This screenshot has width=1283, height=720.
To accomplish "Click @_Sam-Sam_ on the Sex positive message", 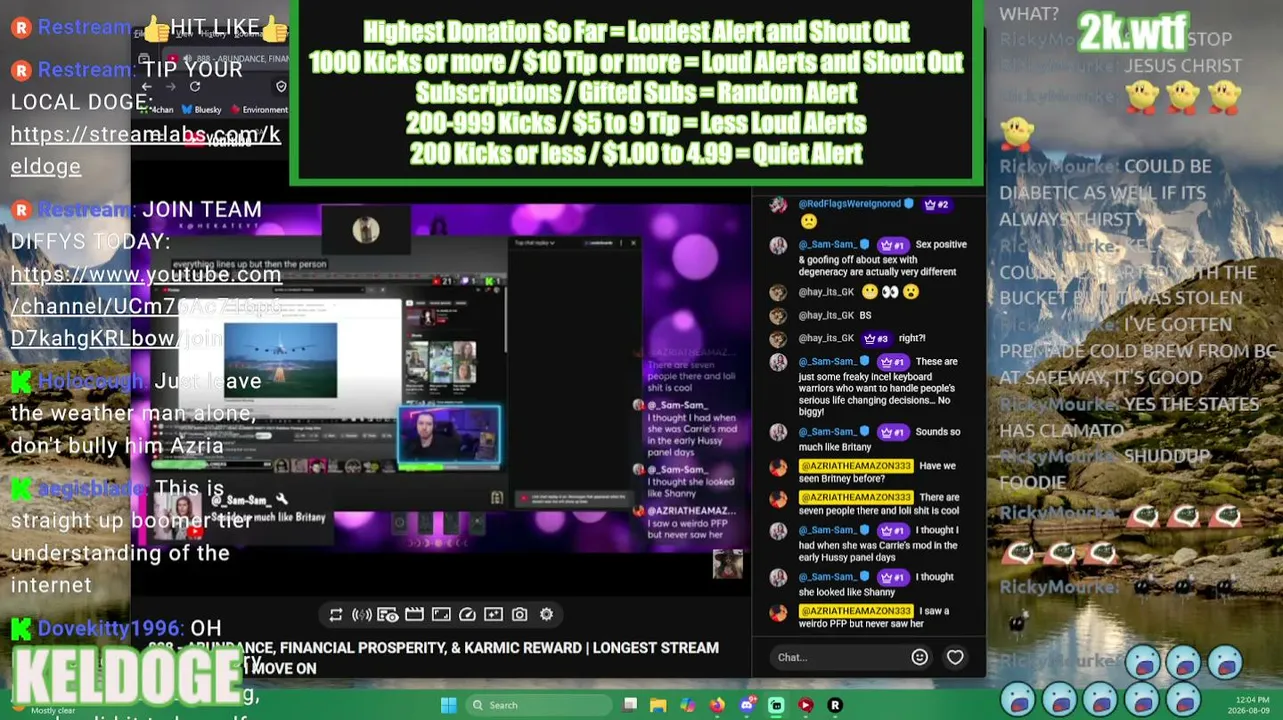I will (827, 244).
